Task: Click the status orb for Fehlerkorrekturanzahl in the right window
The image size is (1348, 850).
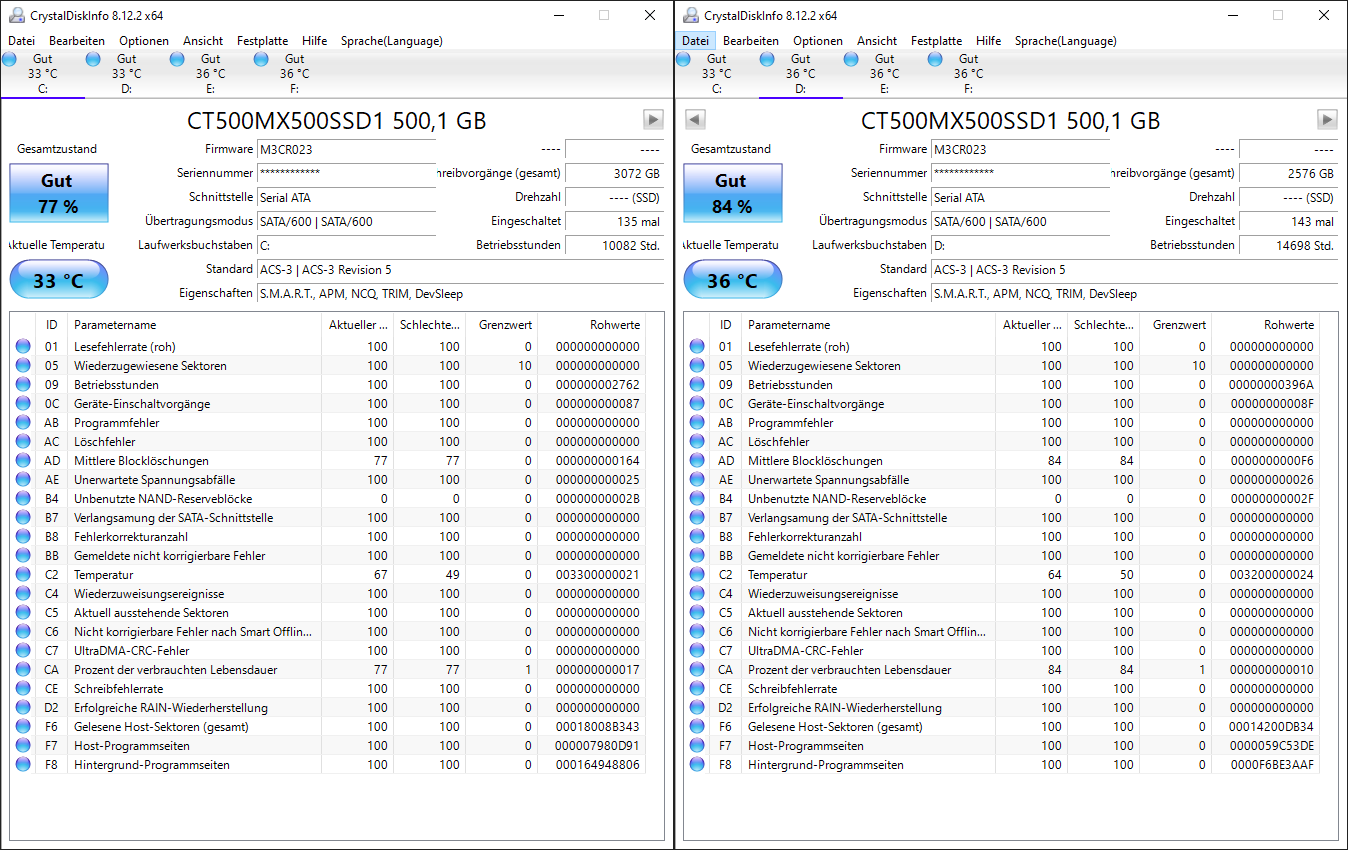Action: [697, 537]
